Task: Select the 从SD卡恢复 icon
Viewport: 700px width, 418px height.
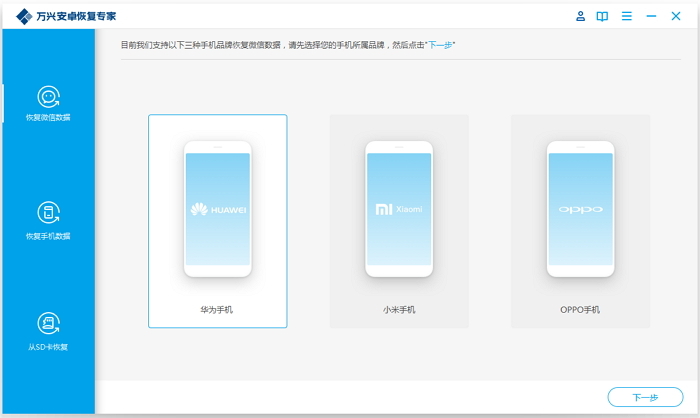Action: click(x=48, y=323)
